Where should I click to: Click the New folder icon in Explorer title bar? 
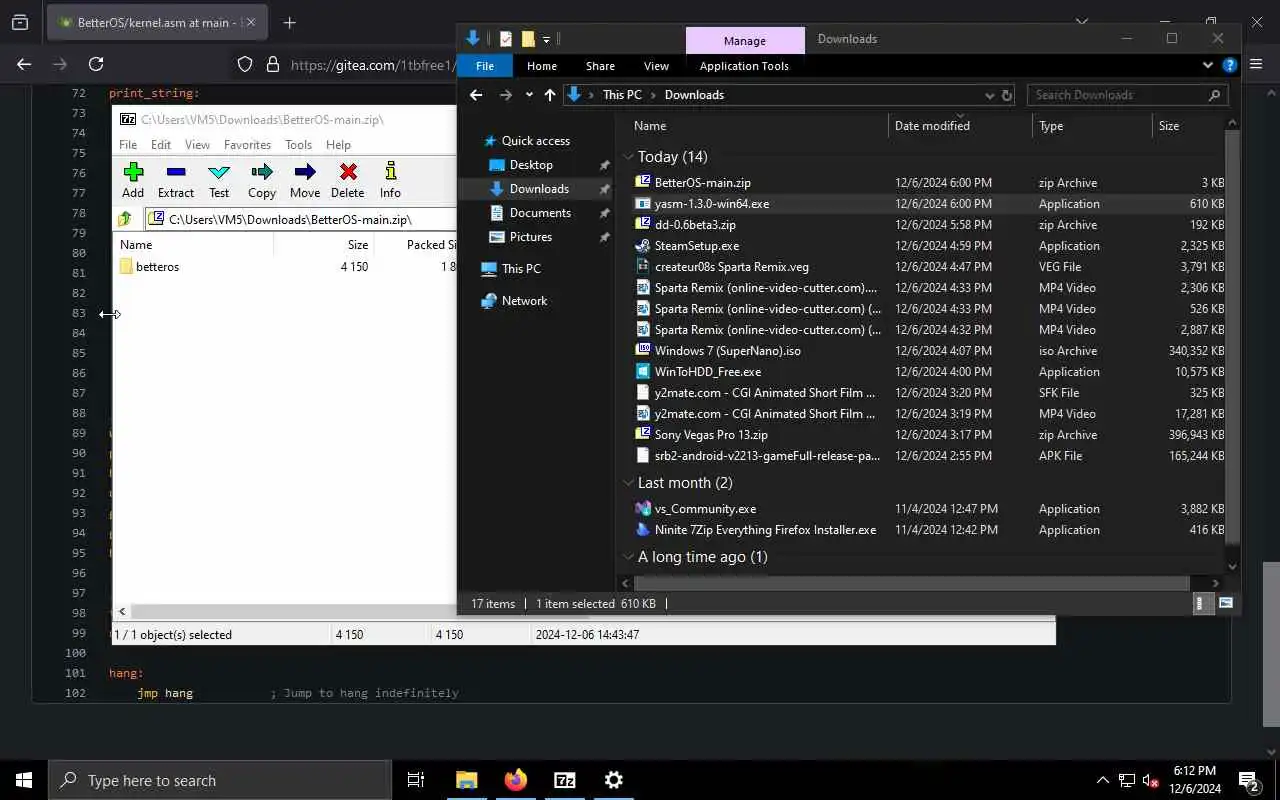(x=528, y=39)
